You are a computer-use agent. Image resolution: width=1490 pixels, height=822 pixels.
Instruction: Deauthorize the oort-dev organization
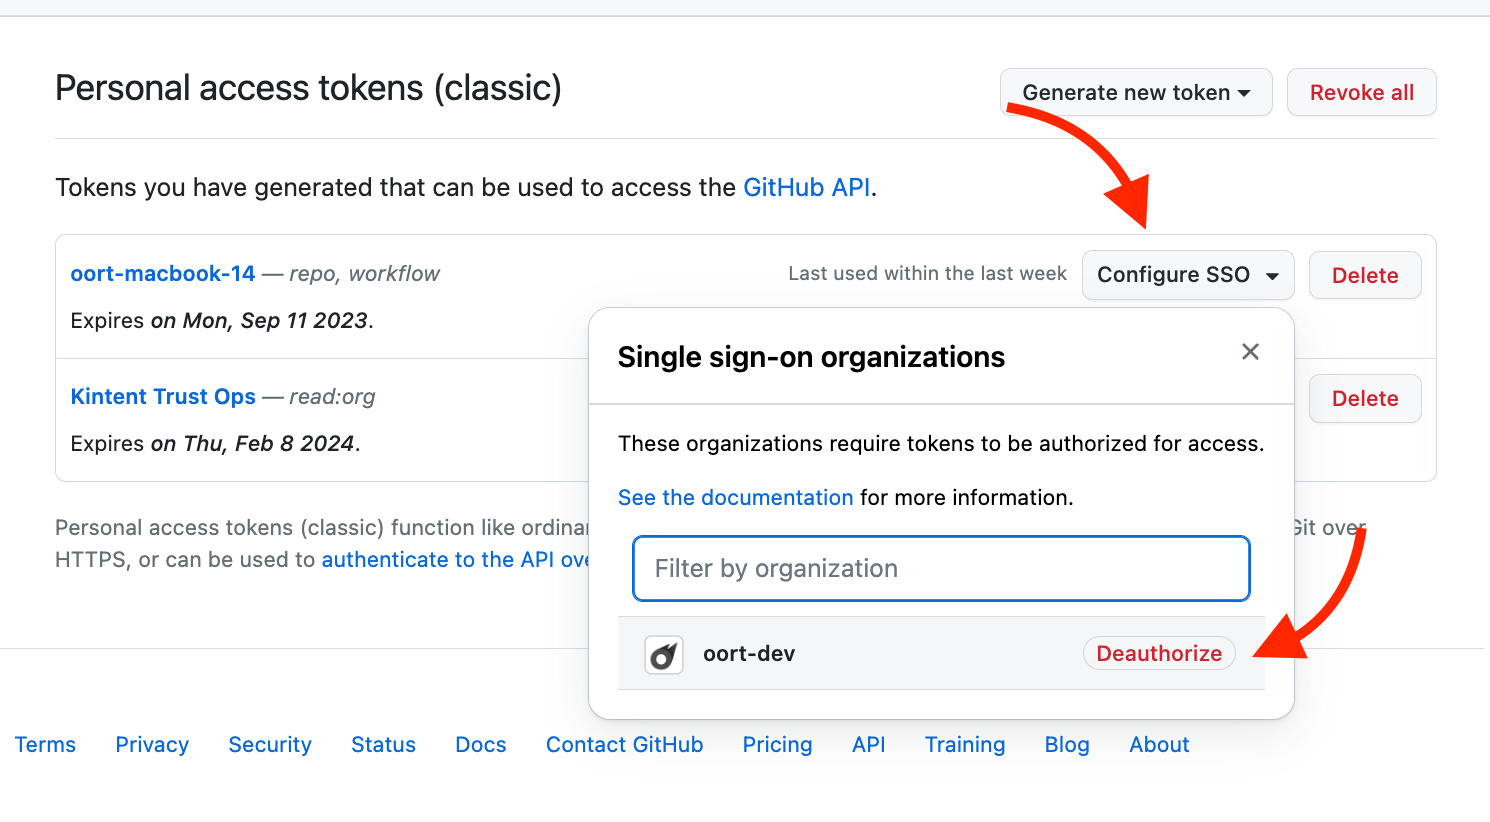[x=1159, y=654]
